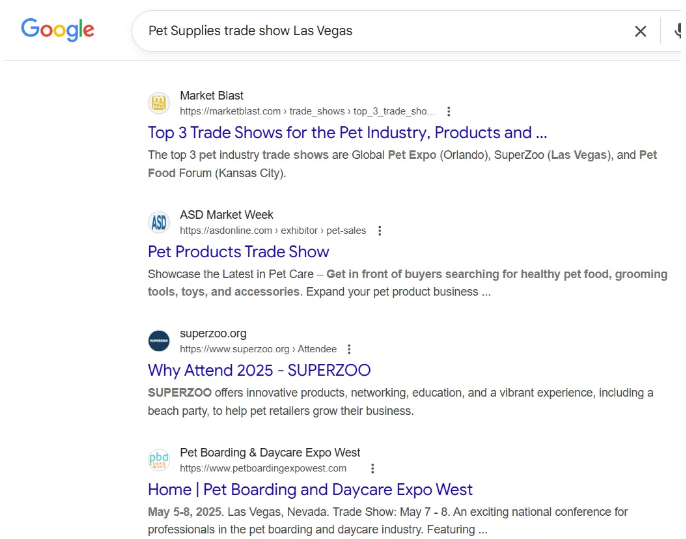Start voice search with microphone icon
The image size is (686, 539).
tap(678, 31)
